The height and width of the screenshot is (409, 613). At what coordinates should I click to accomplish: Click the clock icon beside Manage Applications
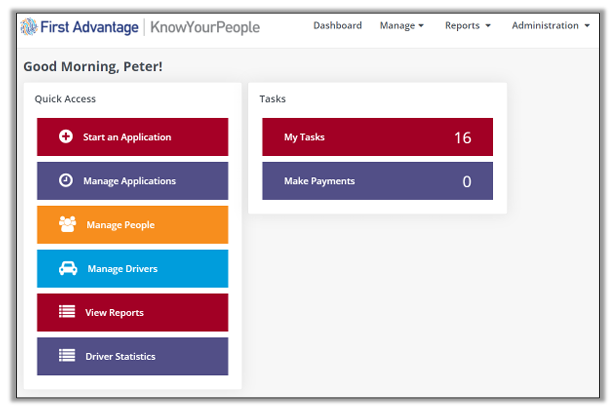click(x=66, y=181)
